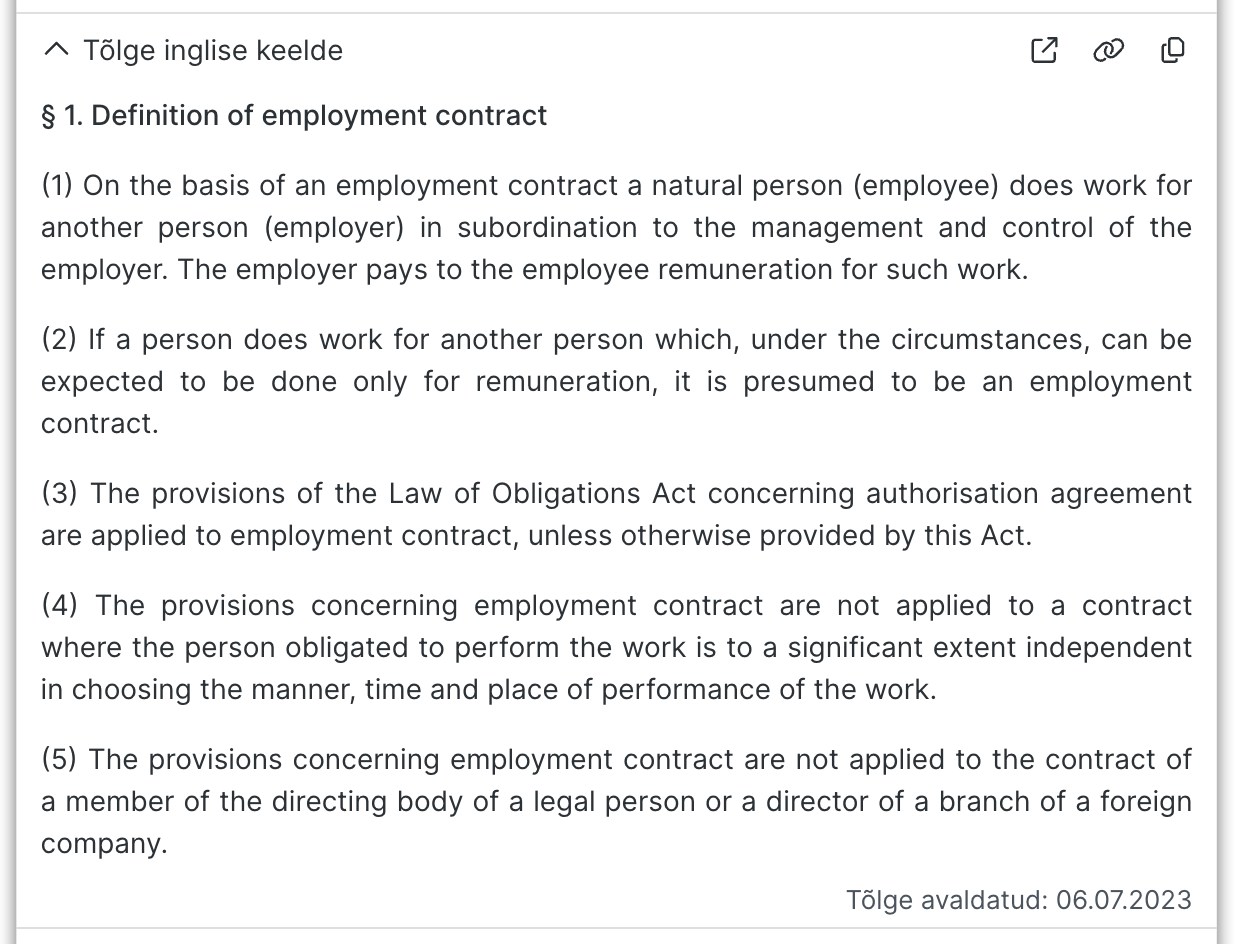Copy translation text using duplicate icon
Screen dimensions: 1234x944
pos(1173,50)
